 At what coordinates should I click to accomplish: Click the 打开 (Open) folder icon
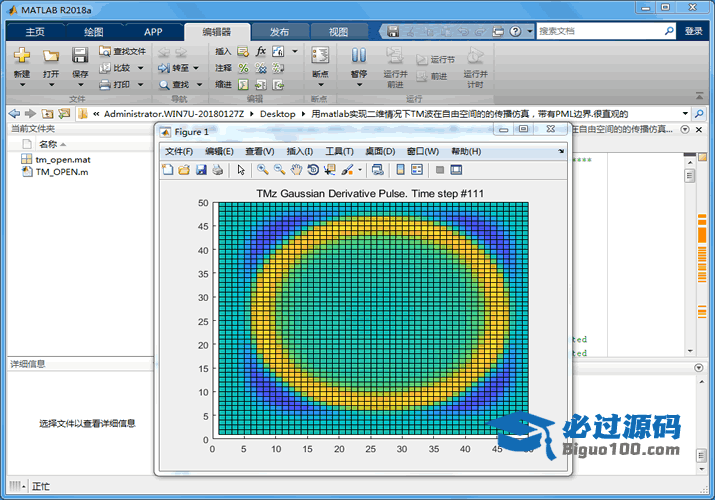point(51,56)
